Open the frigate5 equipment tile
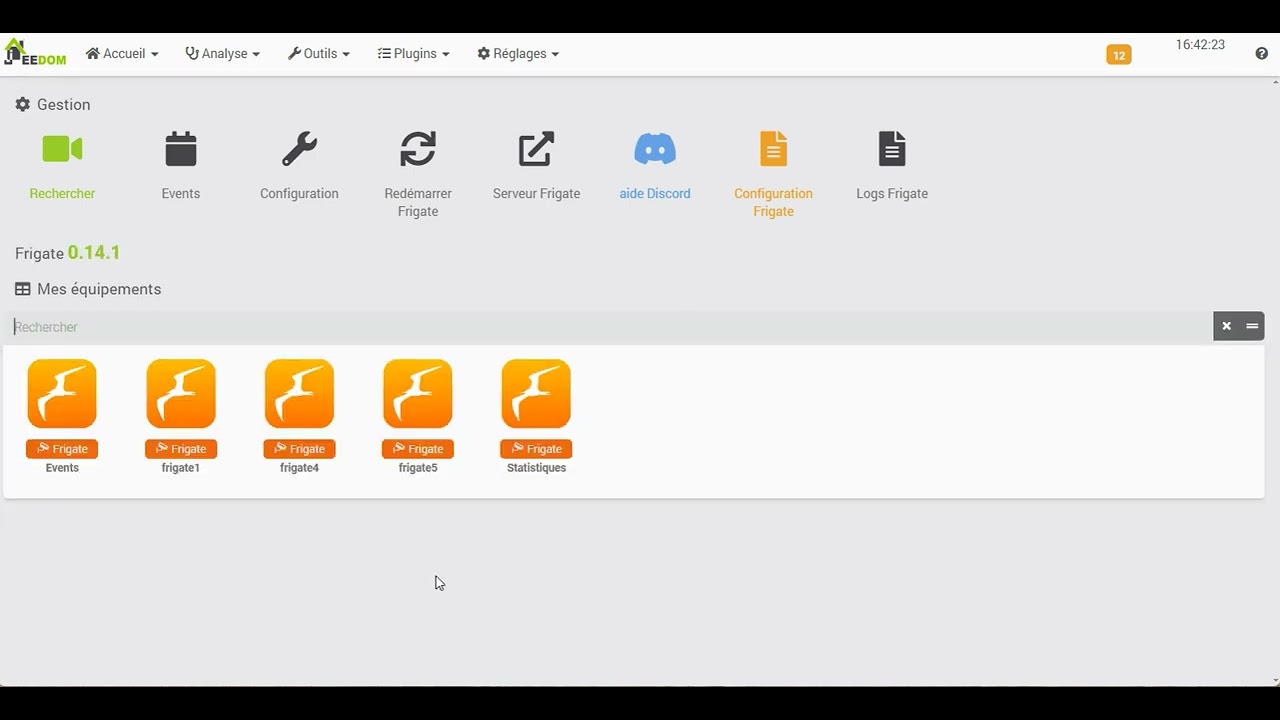 (x=418, y=416)
